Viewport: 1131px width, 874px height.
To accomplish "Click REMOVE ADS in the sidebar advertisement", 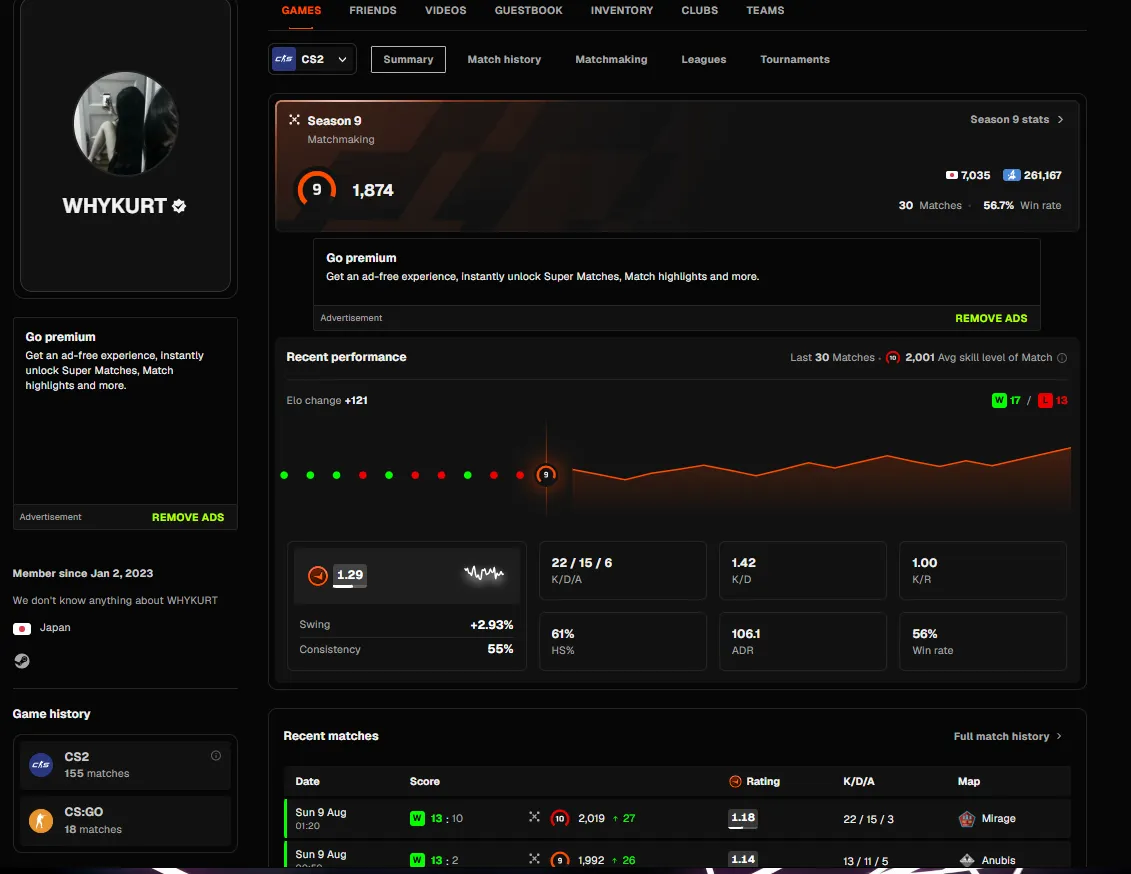I will point(188,517).
